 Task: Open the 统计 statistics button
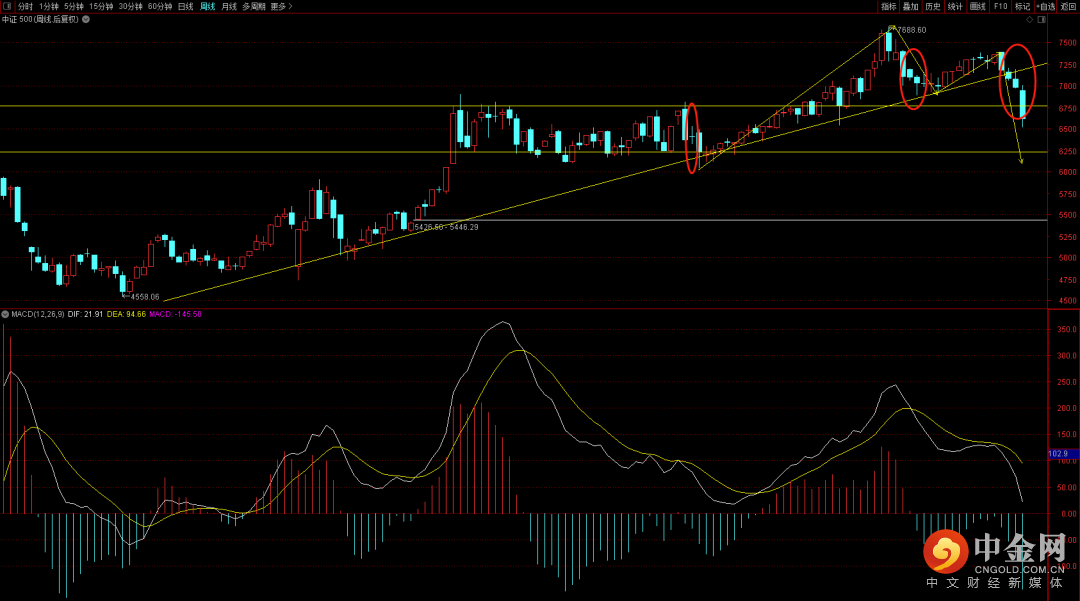(x=955, y=6)
